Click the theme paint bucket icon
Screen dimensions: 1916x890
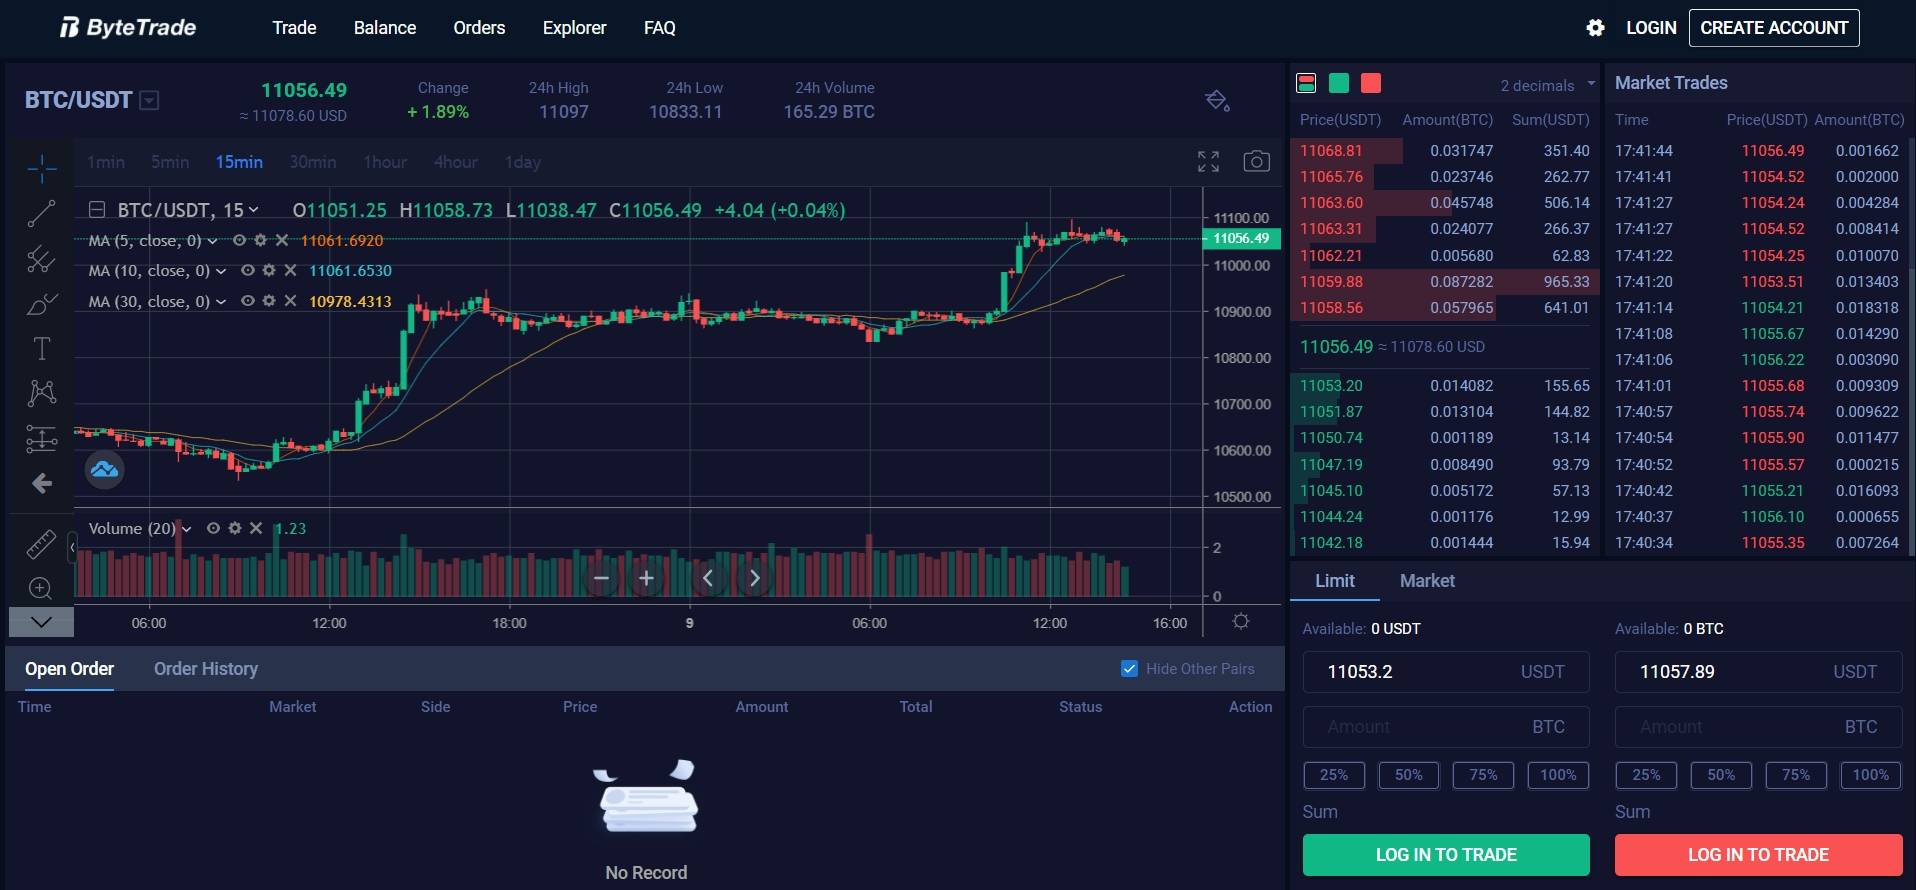(1217, 100)
